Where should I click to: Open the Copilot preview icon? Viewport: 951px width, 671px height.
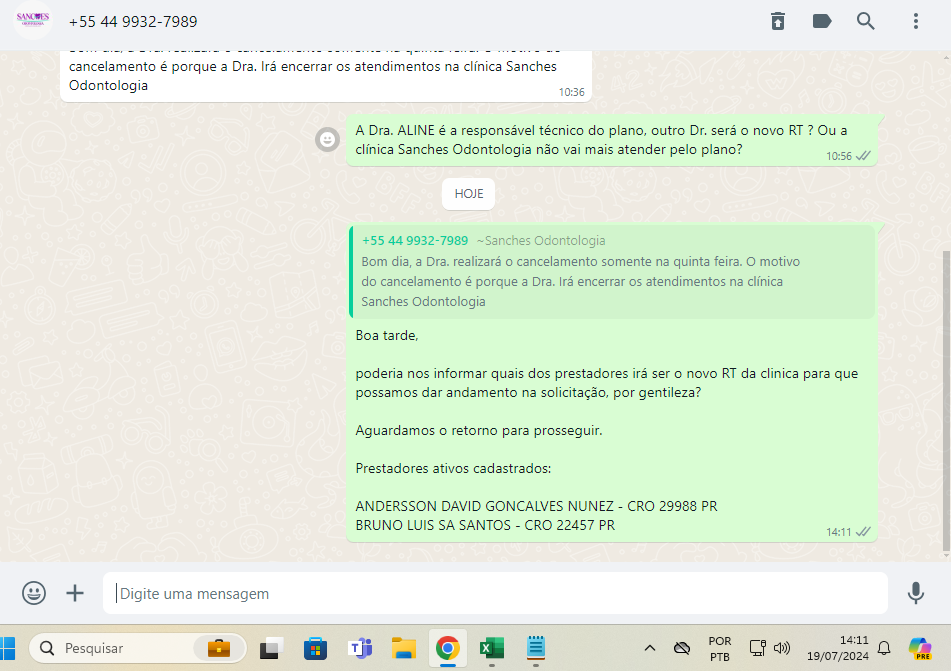[x=919, y=649]
